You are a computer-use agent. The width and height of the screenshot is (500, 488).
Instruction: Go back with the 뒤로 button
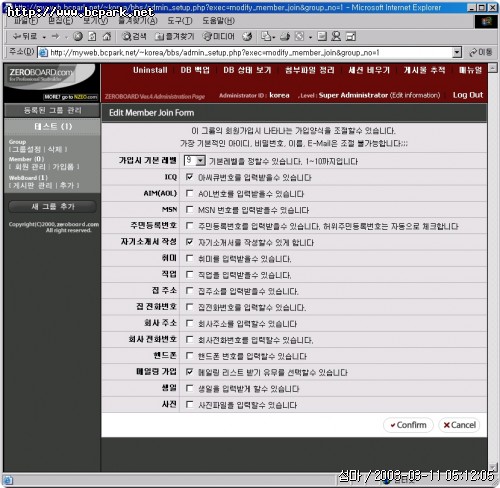point(24,36)
